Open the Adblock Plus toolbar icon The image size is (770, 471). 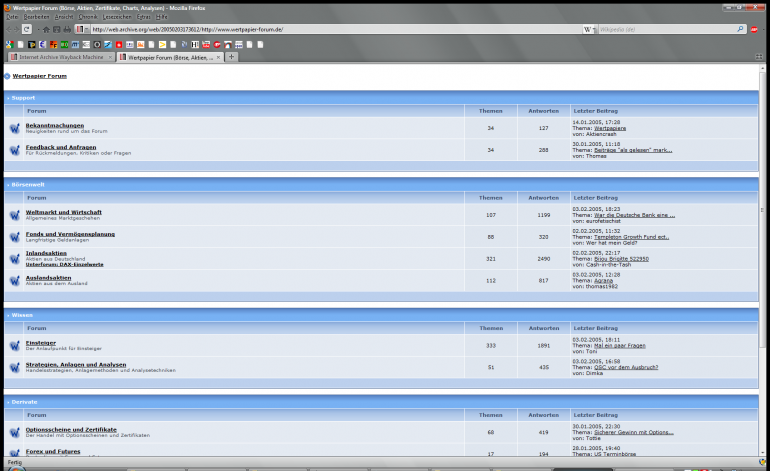tap(754, 29)
